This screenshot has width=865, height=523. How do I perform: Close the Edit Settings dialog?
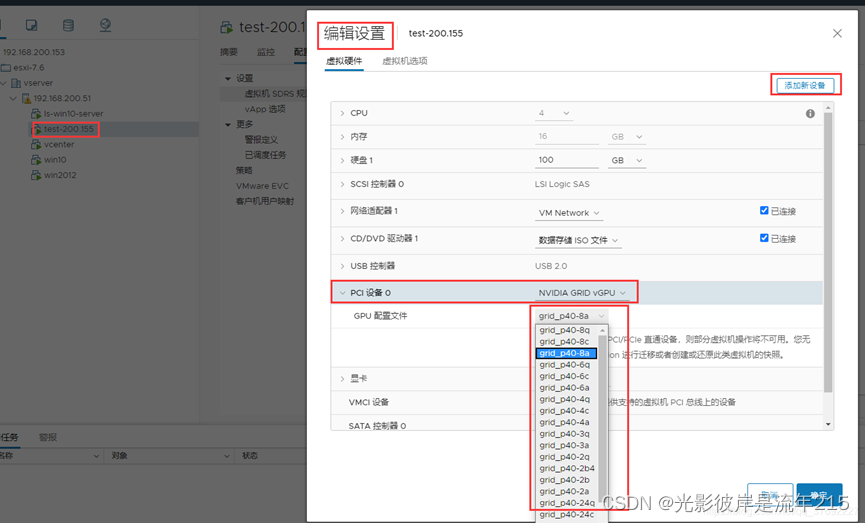coord(837,34)
